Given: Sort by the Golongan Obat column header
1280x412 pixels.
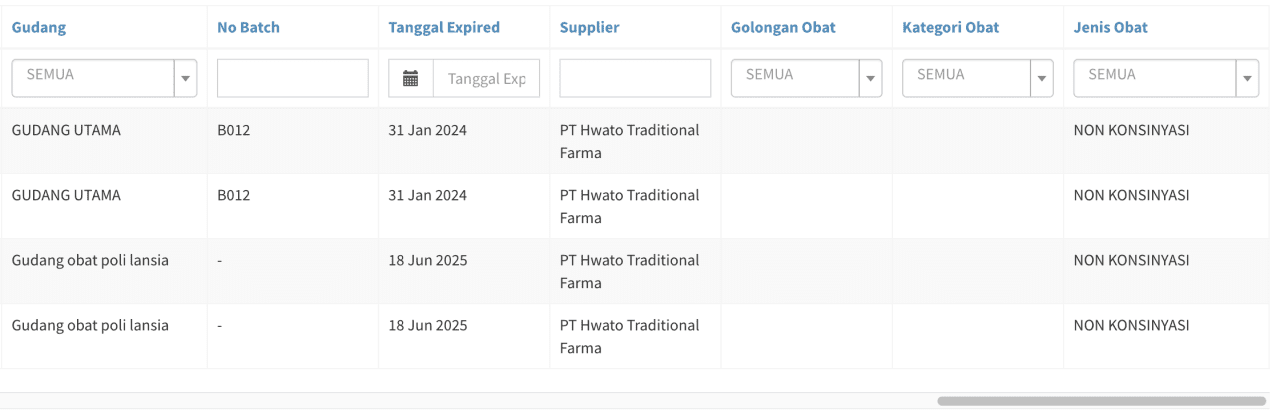Looking at the screenshot, I should pyautogui.click(x=783, y=27).
